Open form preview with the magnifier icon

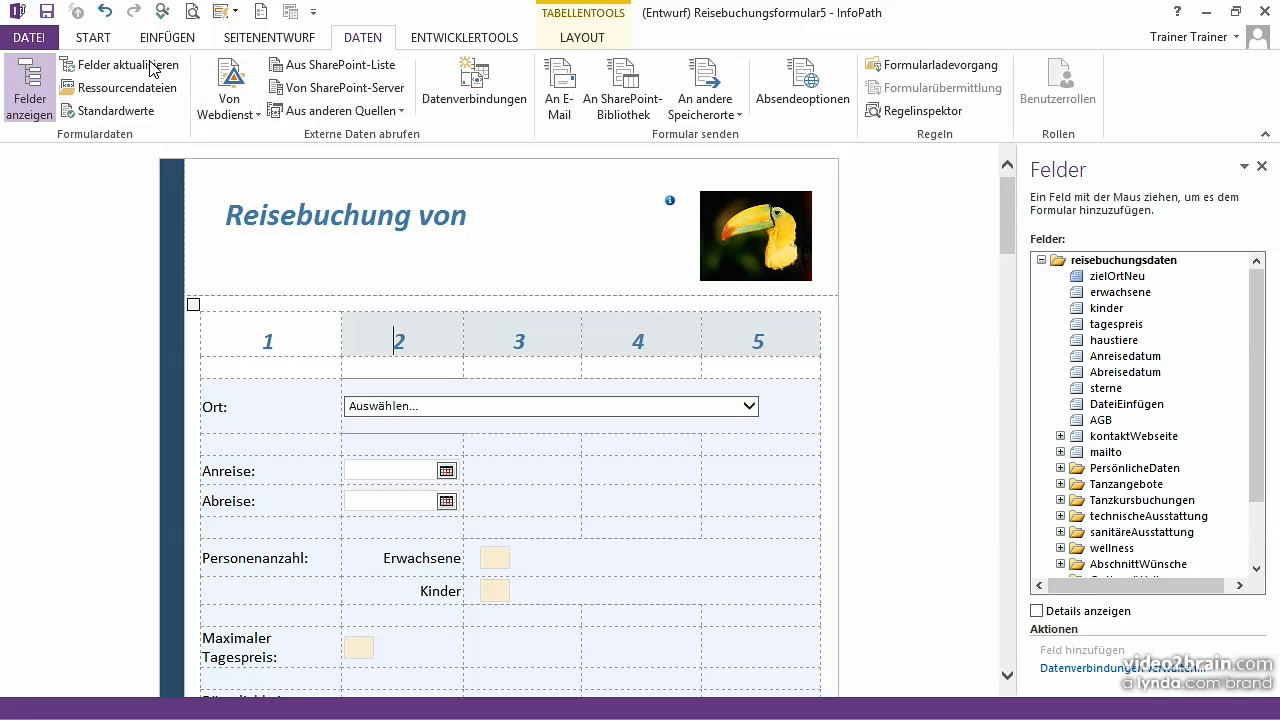point(192,12)
